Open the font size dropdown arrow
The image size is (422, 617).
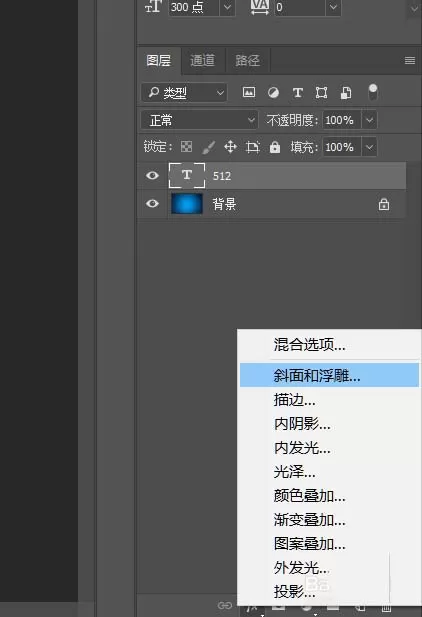click(x=227, y=7)
